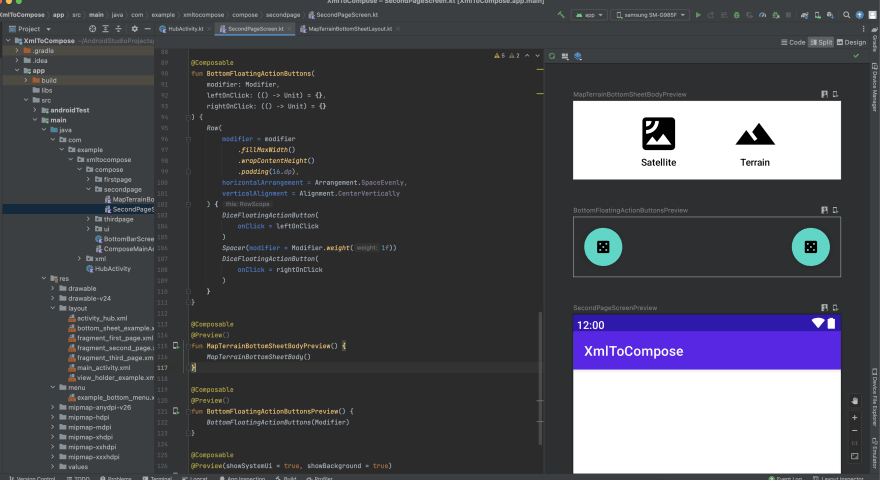Switch editor to Design view
880x480 pixels.
coord(851,42)
